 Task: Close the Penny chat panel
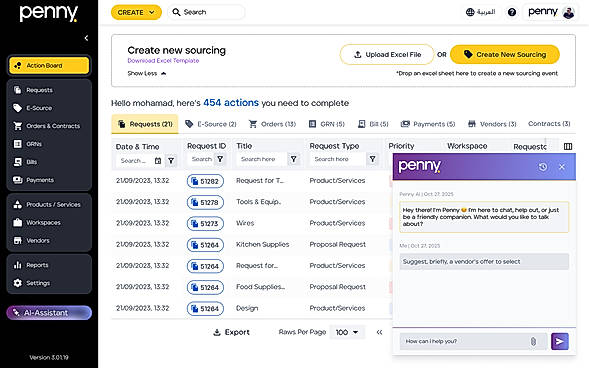coord(562,167)
